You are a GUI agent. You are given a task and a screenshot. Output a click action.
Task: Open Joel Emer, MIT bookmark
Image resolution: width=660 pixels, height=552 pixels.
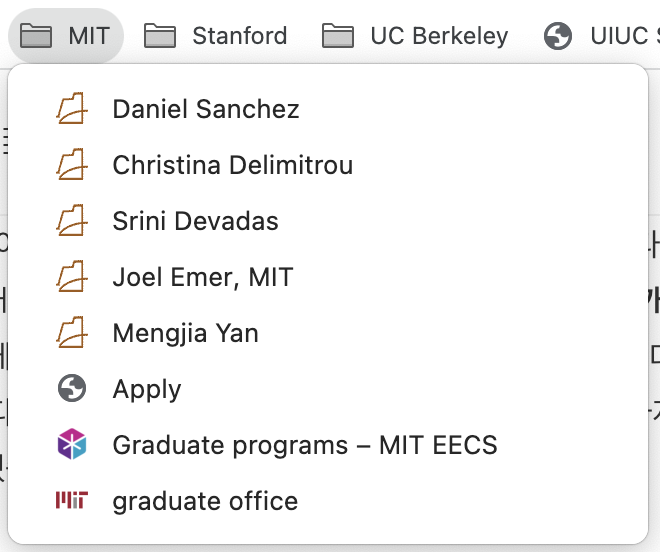pos(328,277)
